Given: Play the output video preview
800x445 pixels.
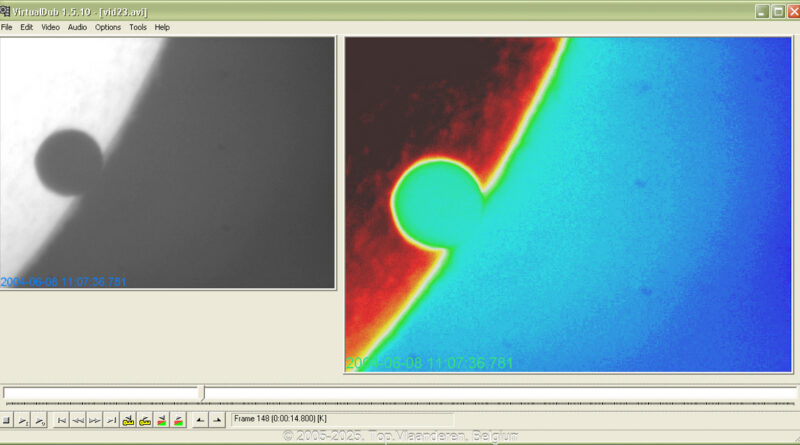Looking at the screenshot, I should click(x=40, y=421).
